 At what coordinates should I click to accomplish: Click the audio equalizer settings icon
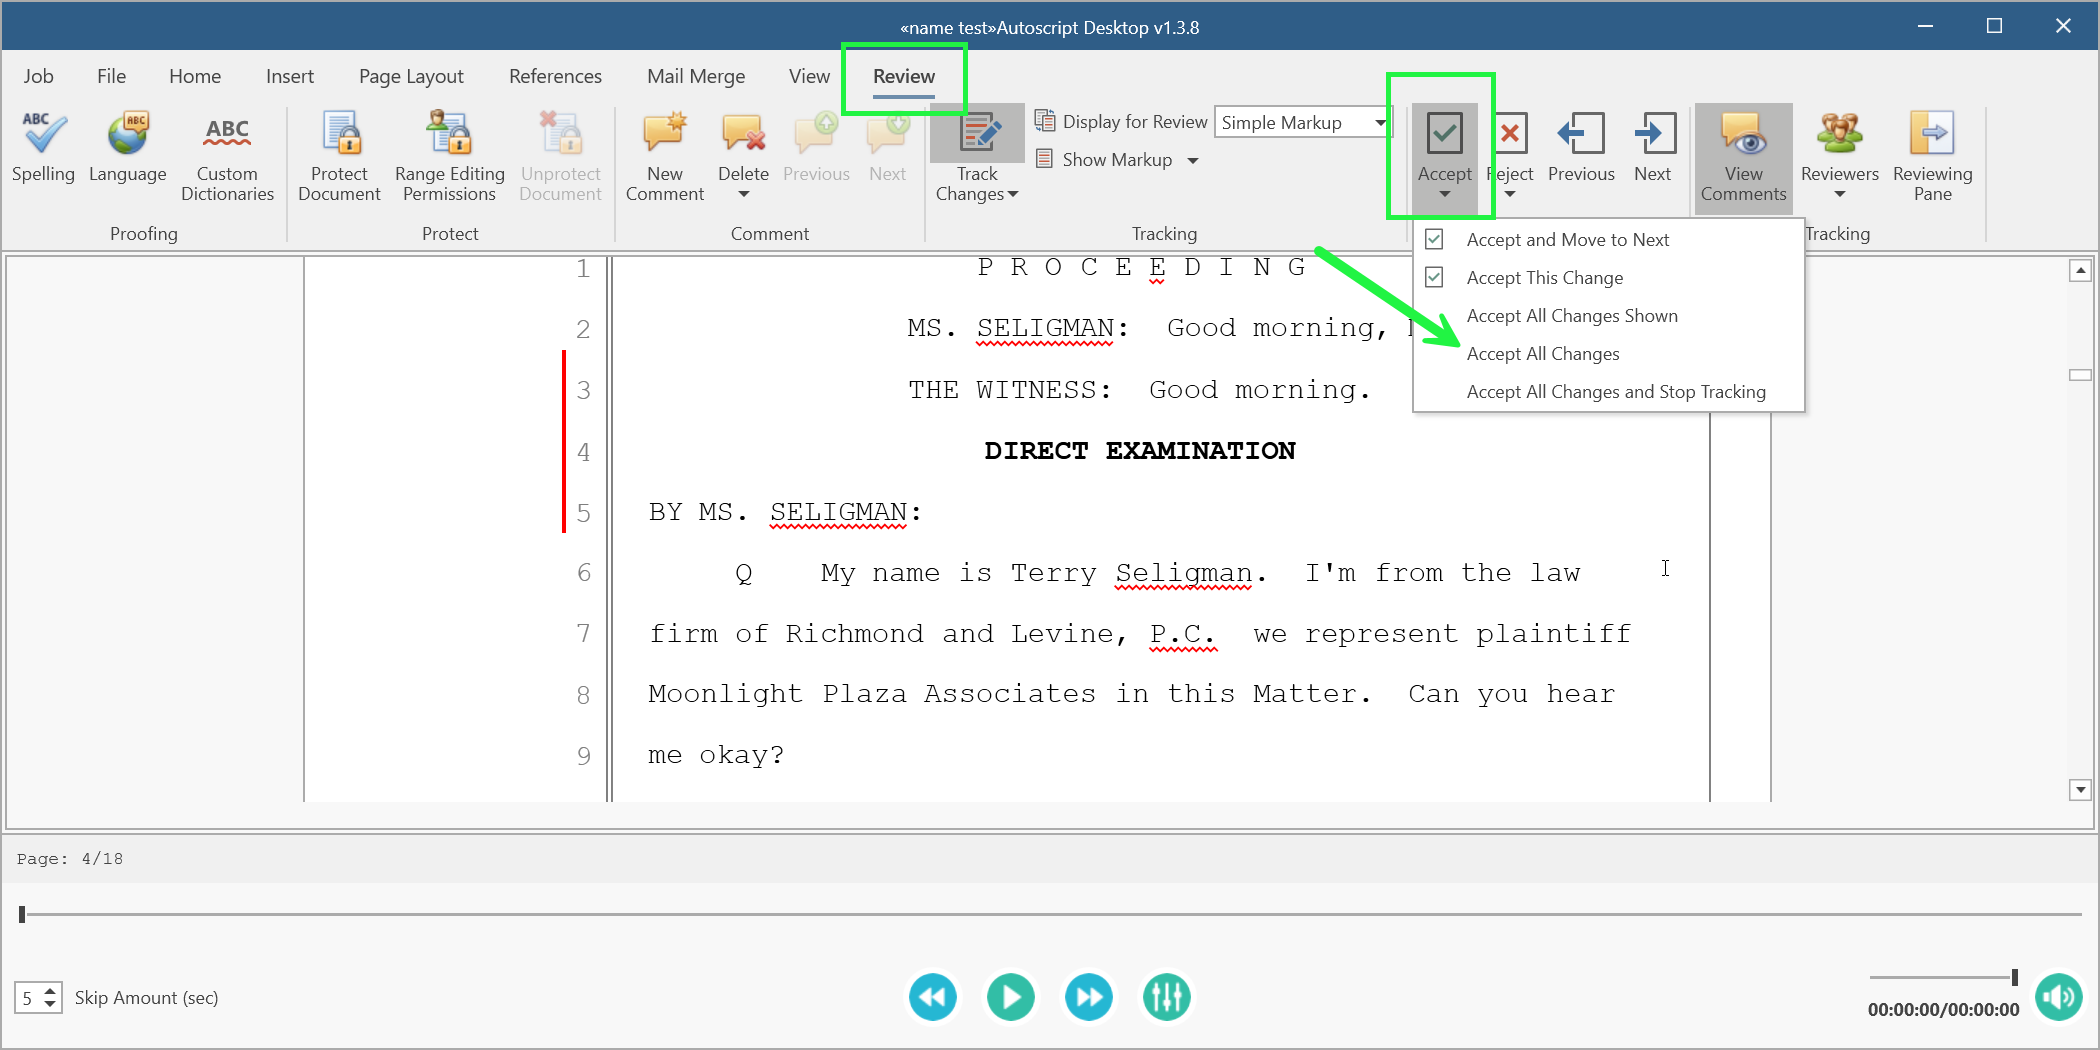click(x=1166, y=997)
